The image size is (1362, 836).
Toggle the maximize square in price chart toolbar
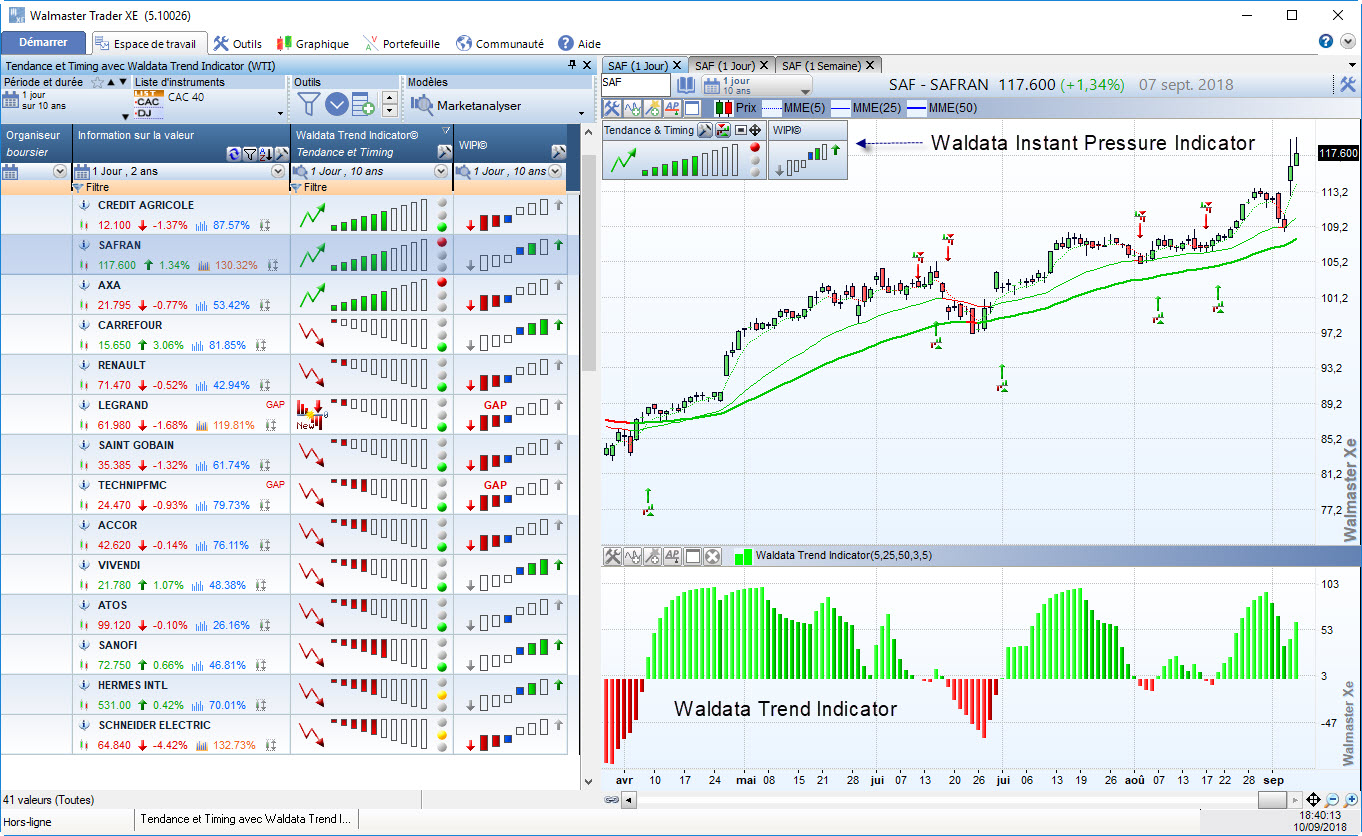[692, 107]
